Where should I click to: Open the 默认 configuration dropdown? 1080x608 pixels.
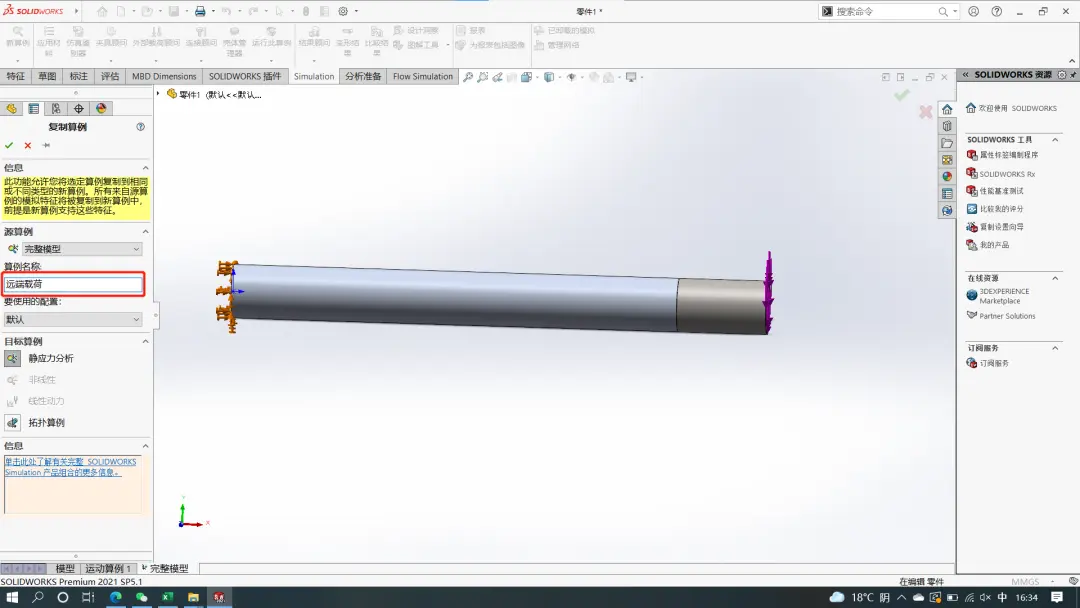[73, 319]
